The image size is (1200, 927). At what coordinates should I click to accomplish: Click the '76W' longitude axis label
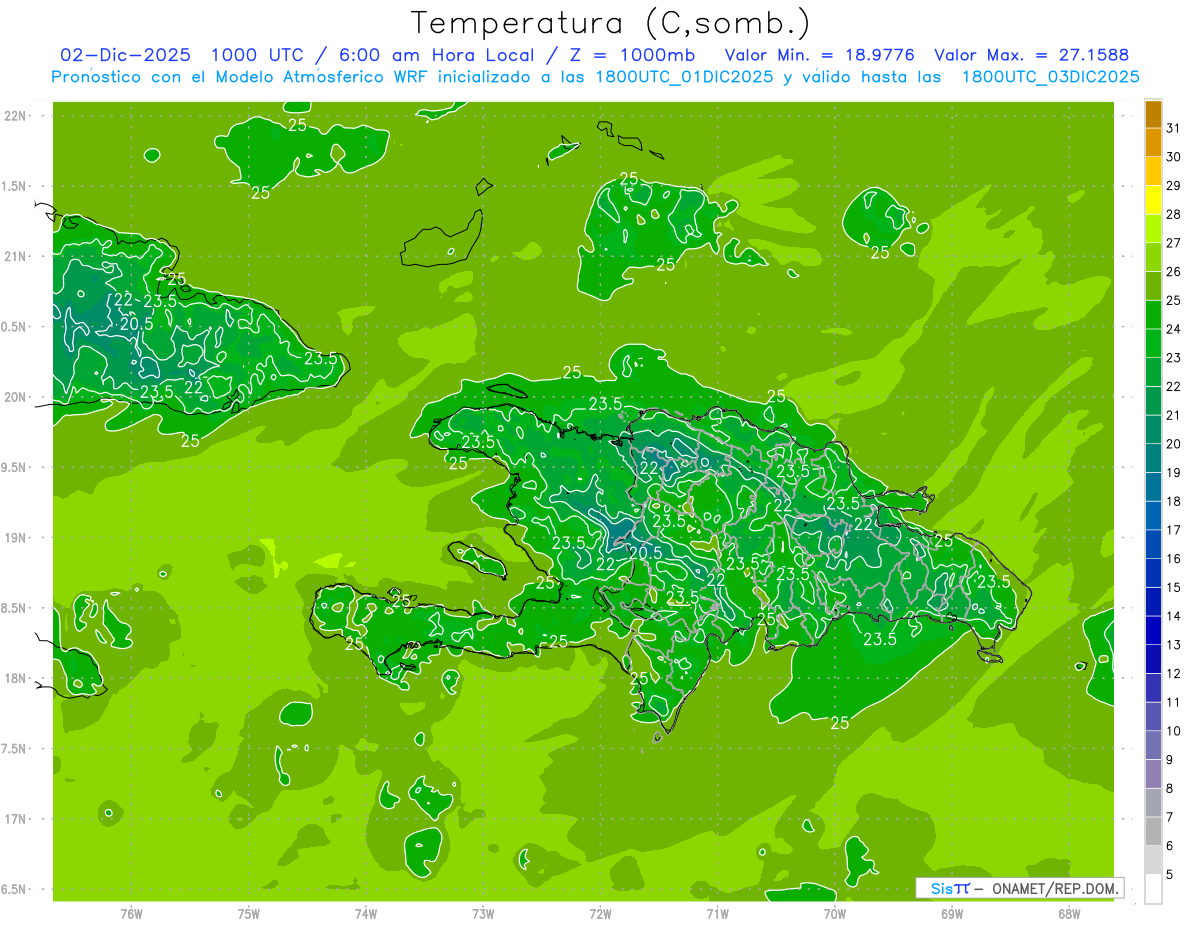tap(131, 913)
